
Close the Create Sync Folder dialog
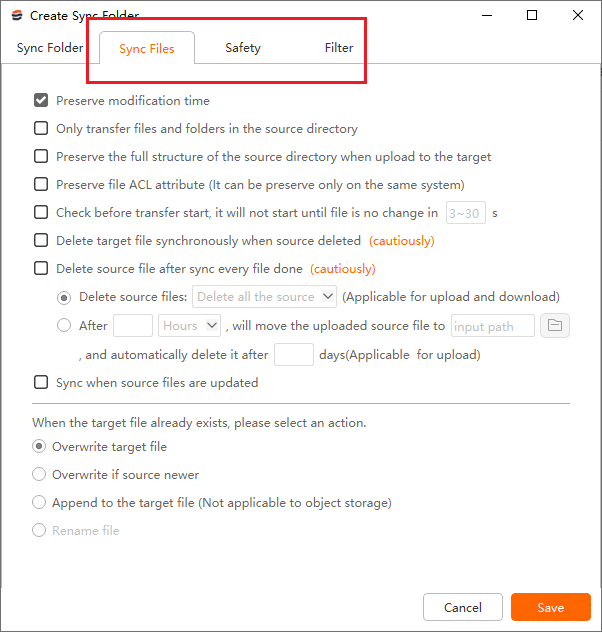coord(578,15)
